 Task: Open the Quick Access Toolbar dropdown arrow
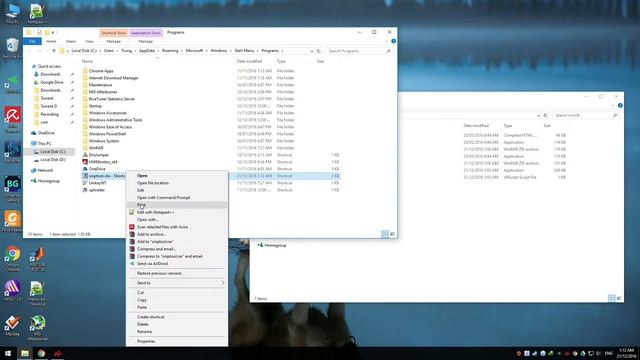53,32
